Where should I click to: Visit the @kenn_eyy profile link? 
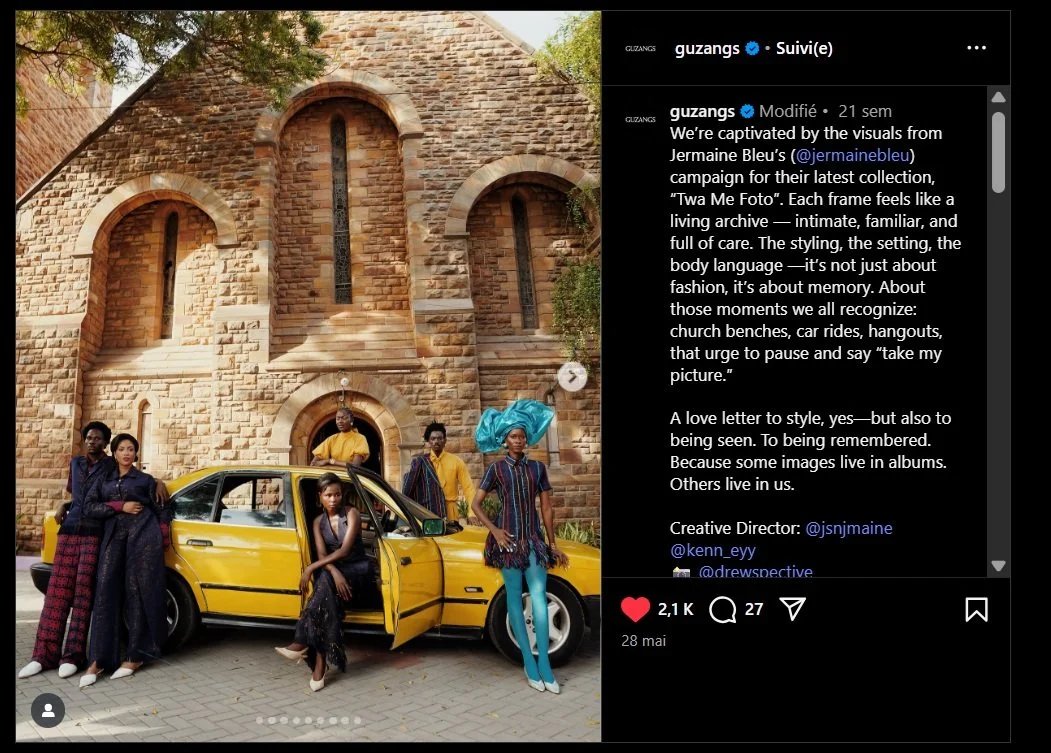click(x=713, y=550)
